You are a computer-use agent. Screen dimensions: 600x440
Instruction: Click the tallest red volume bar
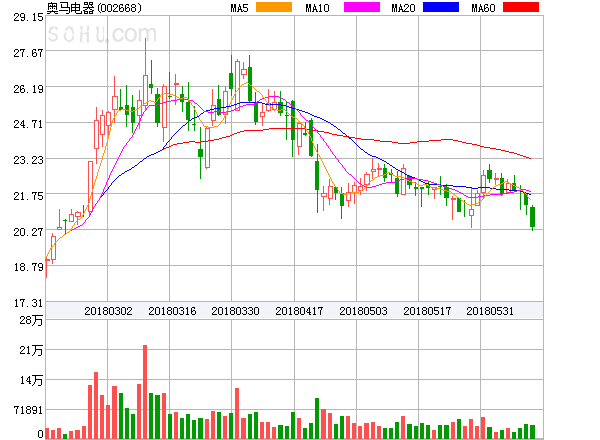click(x=145, y=392)
